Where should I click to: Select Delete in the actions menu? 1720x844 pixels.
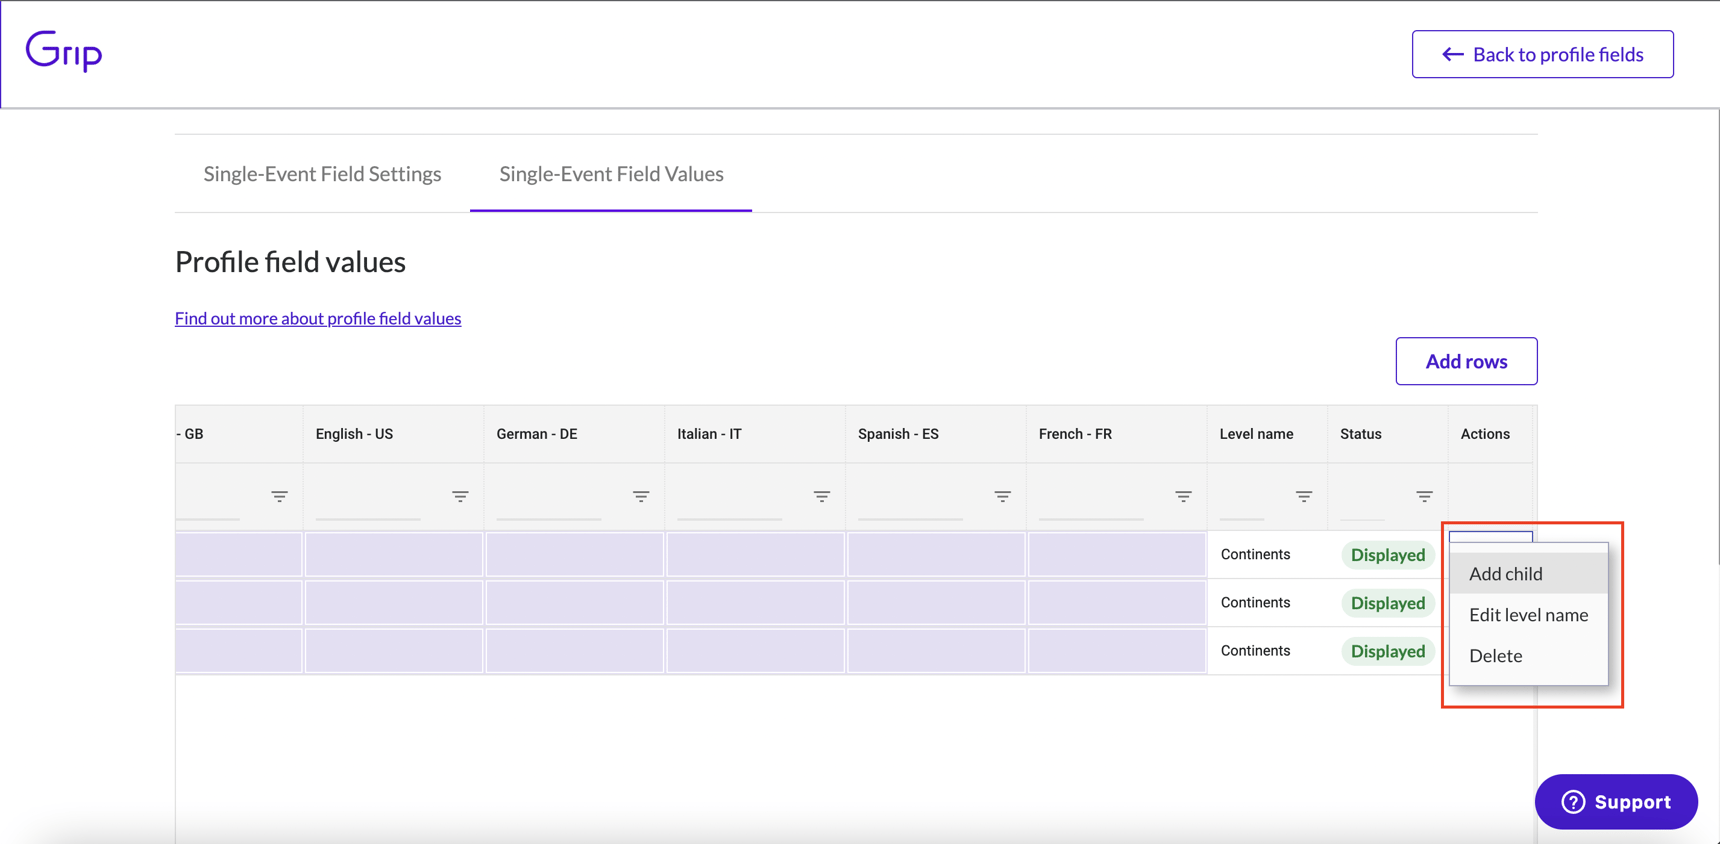(1528, 656)
